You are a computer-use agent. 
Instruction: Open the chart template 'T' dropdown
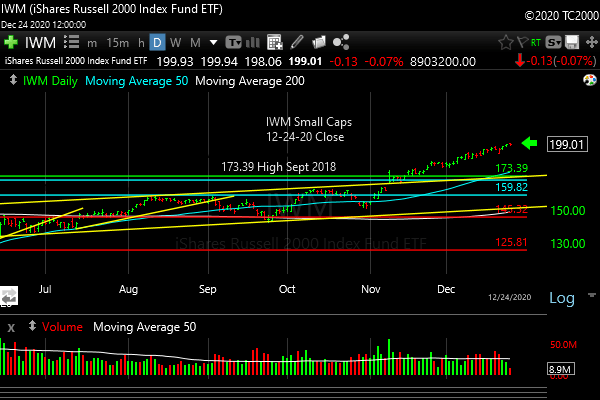click(233, 42)
